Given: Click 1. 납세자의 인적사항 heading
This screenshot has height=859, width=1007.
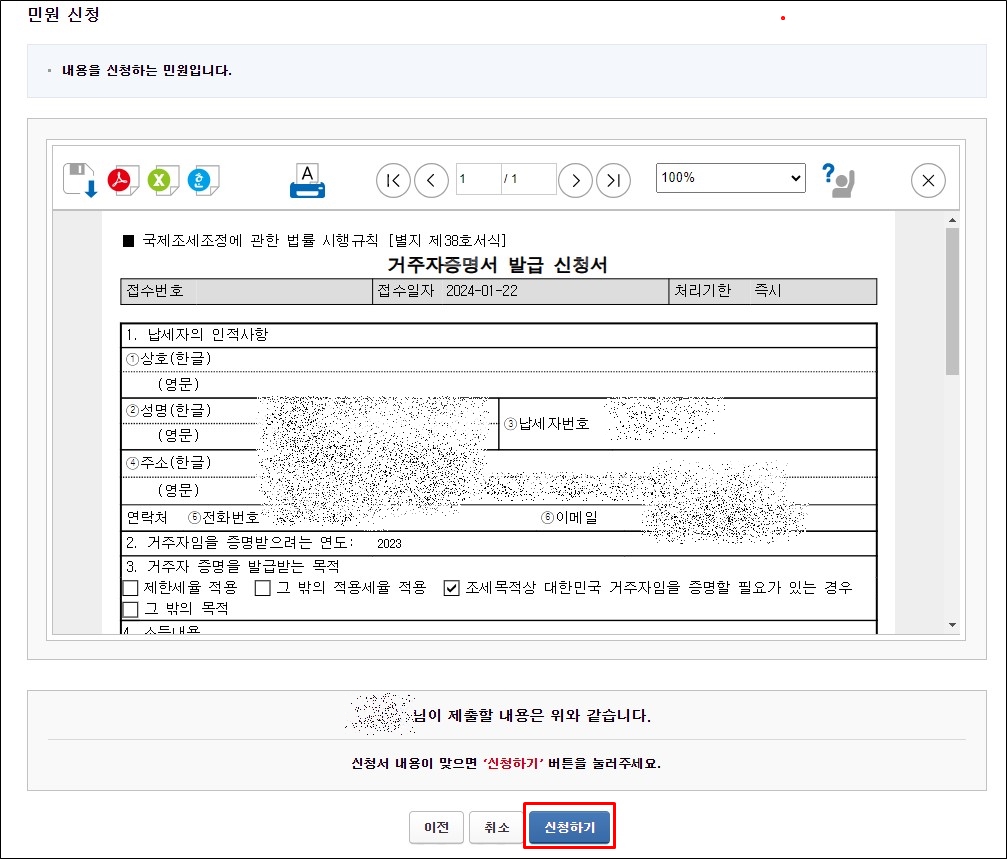Looking at the screenshot, I should tap(197, 334).
